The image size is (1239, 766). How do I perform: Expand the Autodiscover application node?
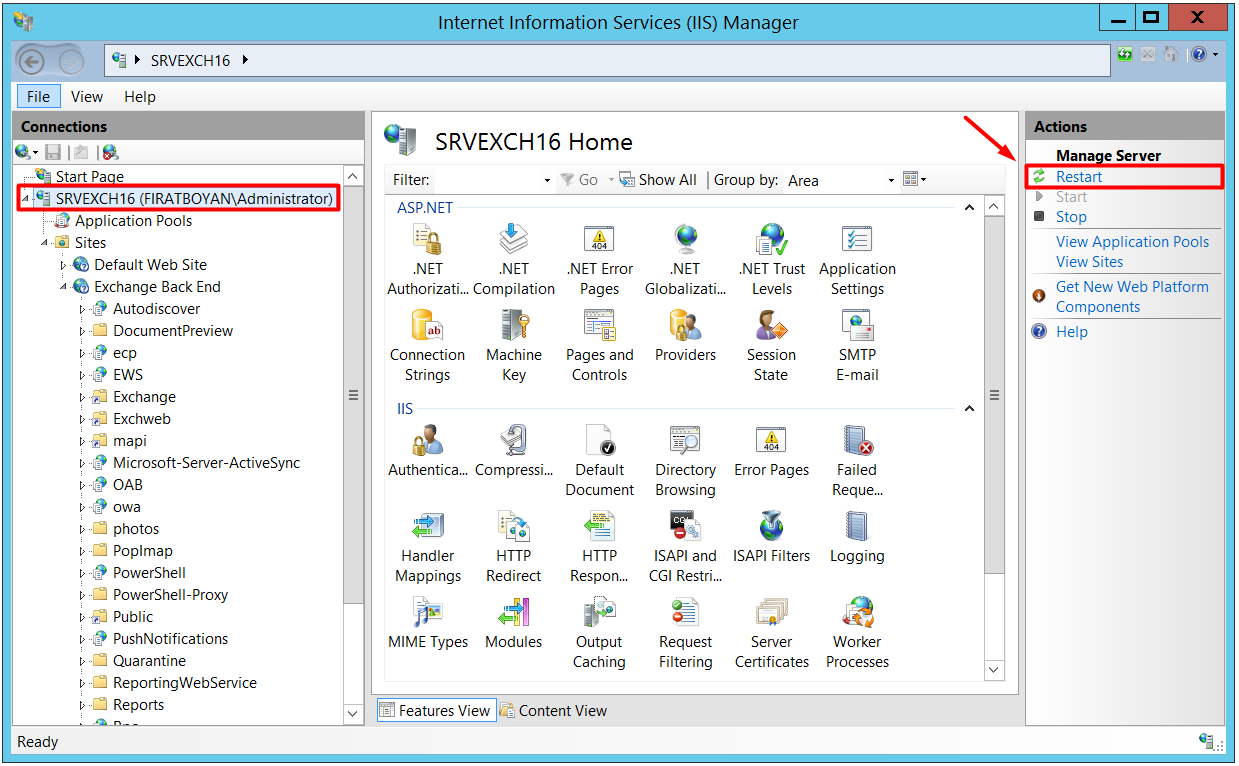(x=83, y=309)
